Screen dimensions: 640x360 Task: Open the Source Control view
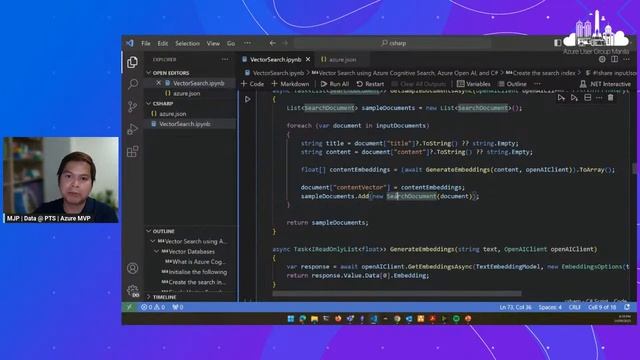pyautogui.click(x=132, y=107)
